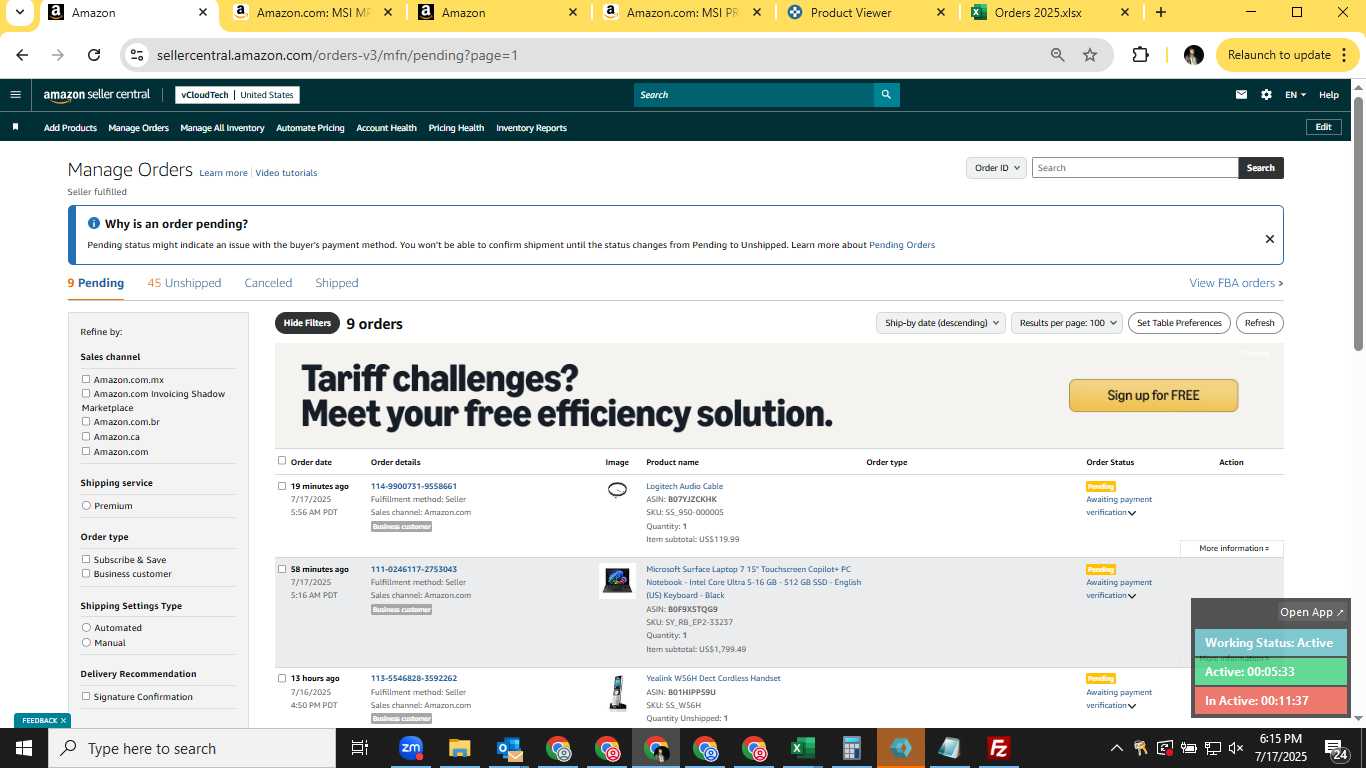Open Outlook from the taskbar
This screenshot has height=768, width=1366.
coord(509,748)
